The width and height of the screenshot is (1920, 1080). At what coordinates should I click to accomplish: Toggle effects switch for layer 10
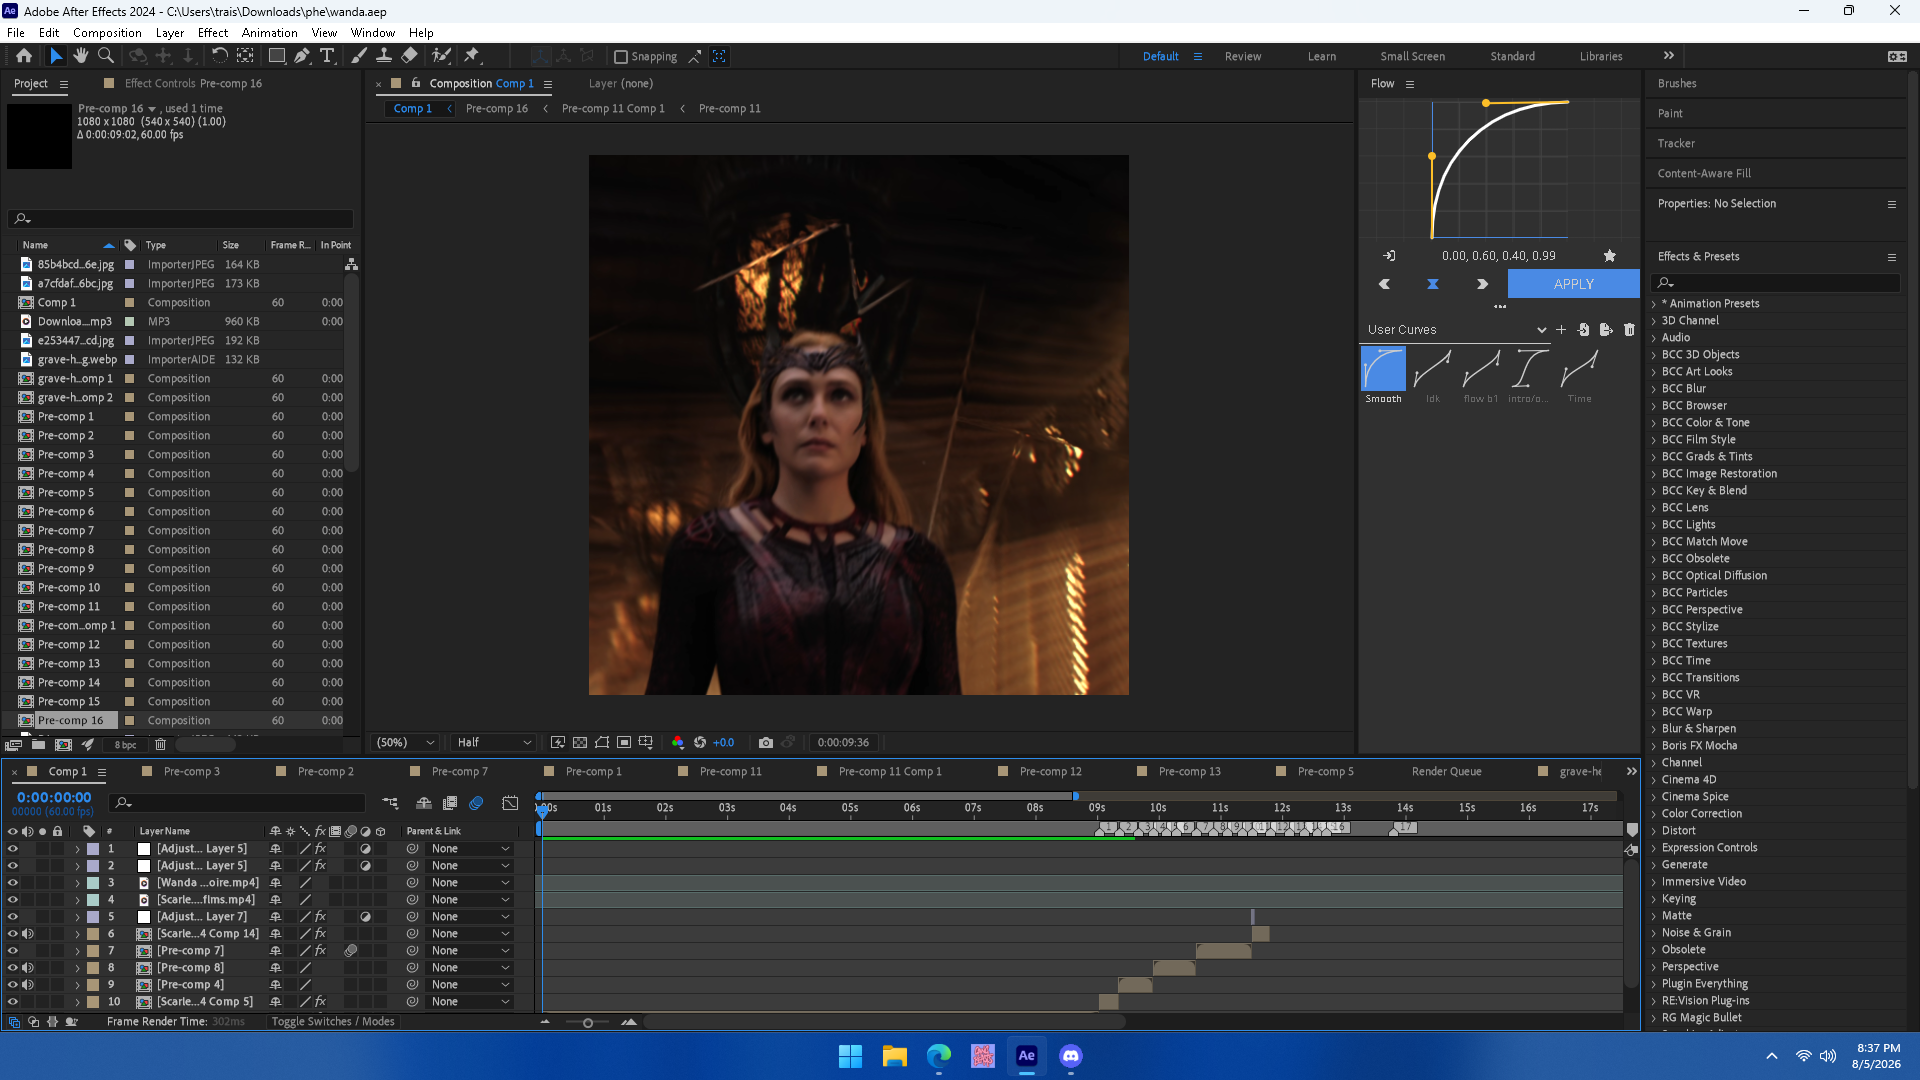coord(320,1002)
